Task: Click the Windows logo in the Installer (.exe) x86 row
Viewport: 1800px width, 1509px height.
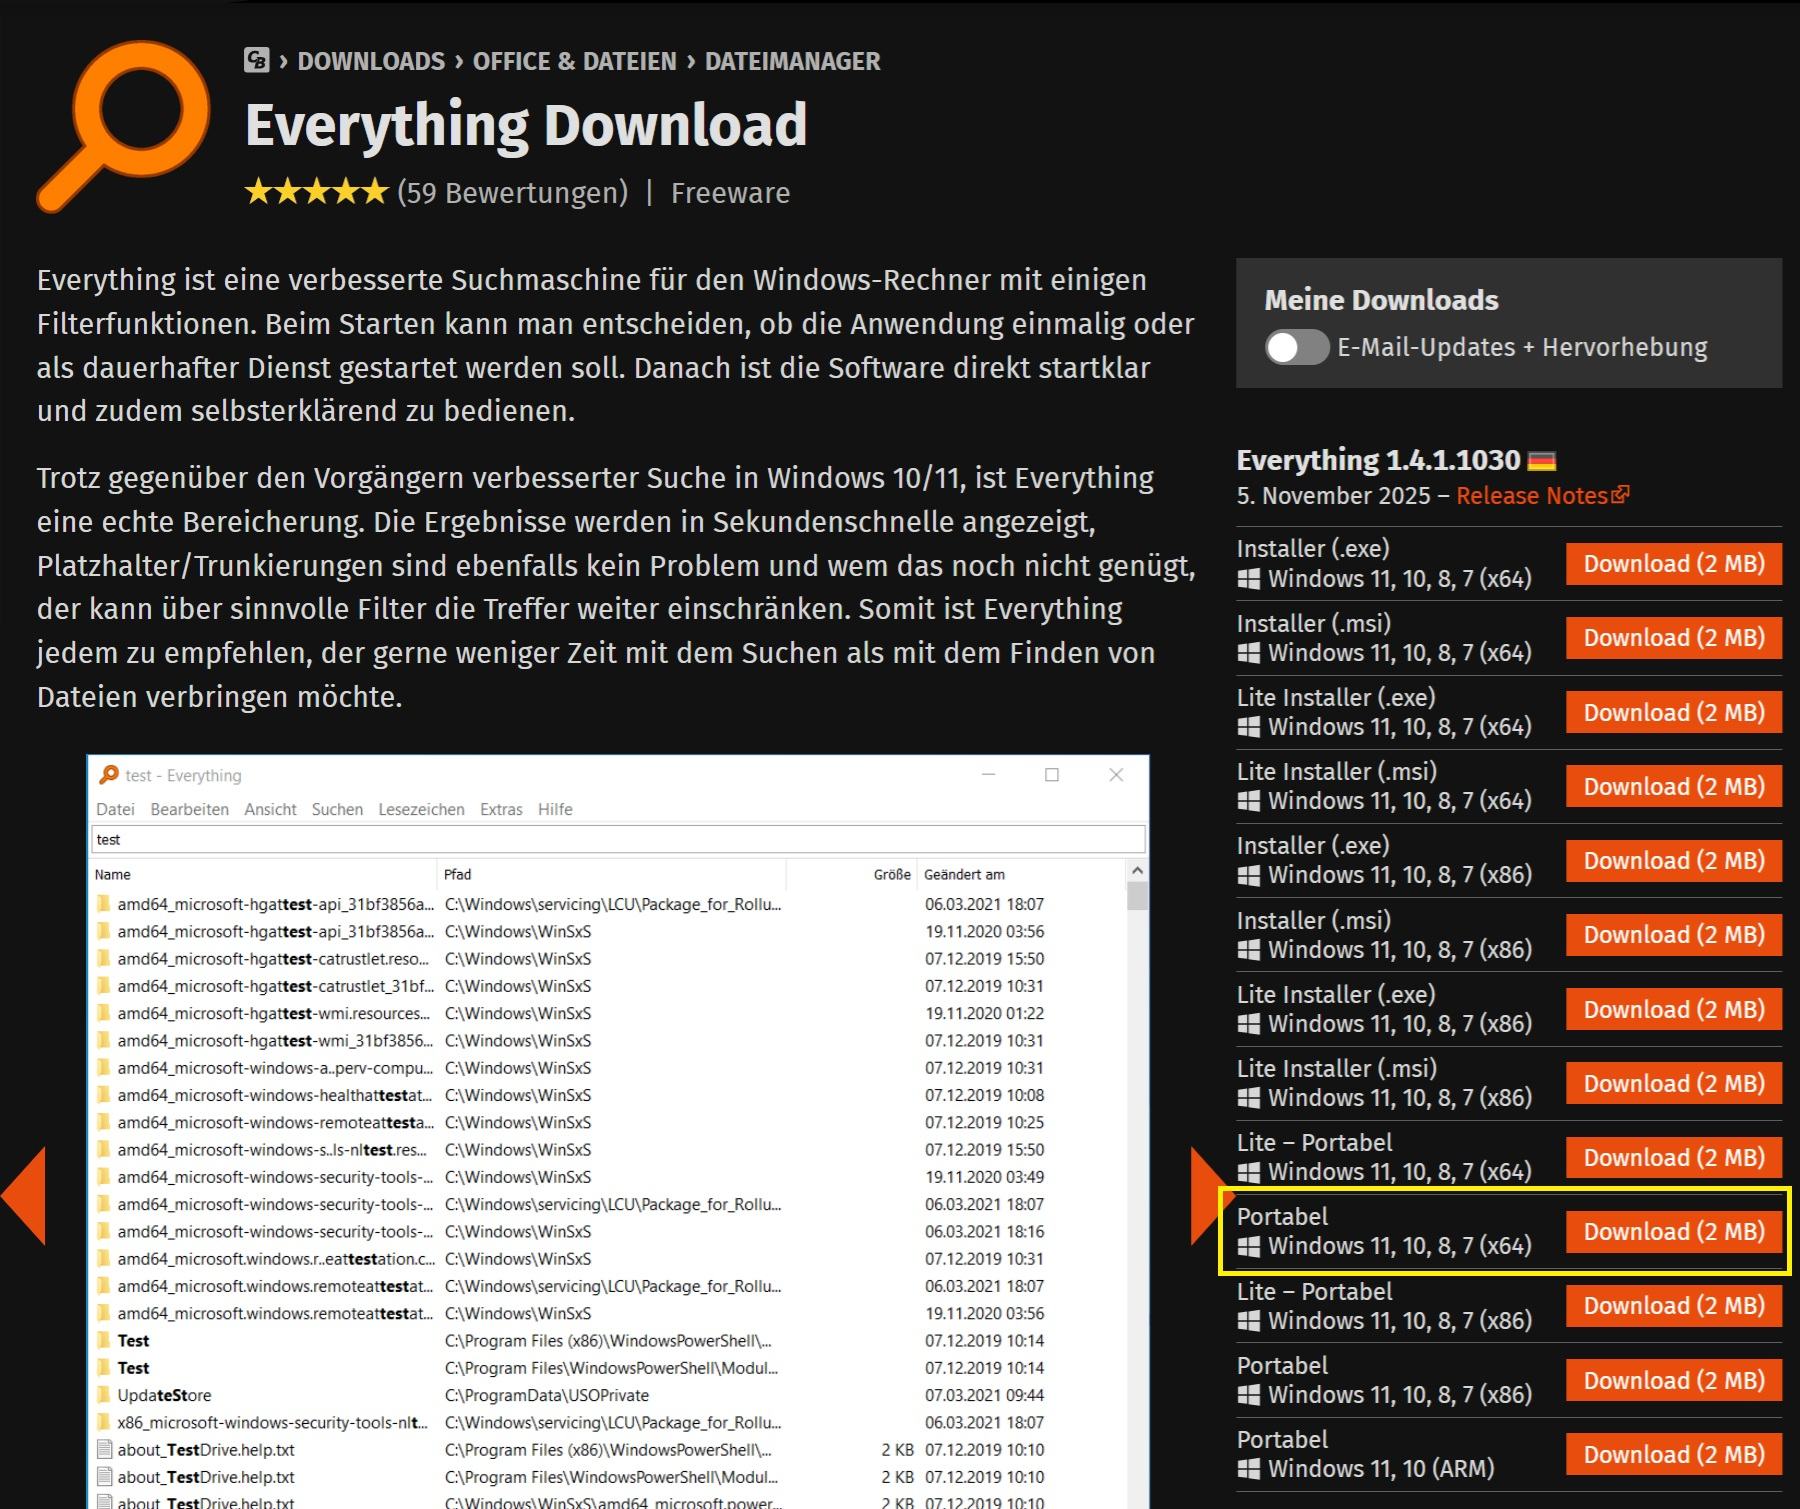Action: click(1248, 875)
